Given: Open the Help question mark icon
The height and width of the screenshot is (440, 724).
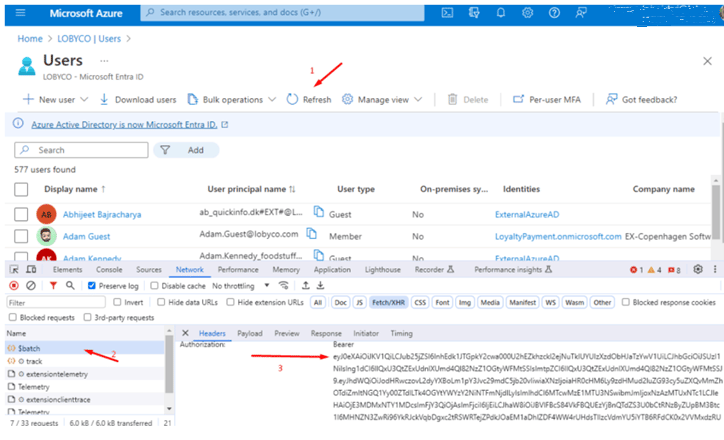Looking at the screenshot, I should point(554,13).
